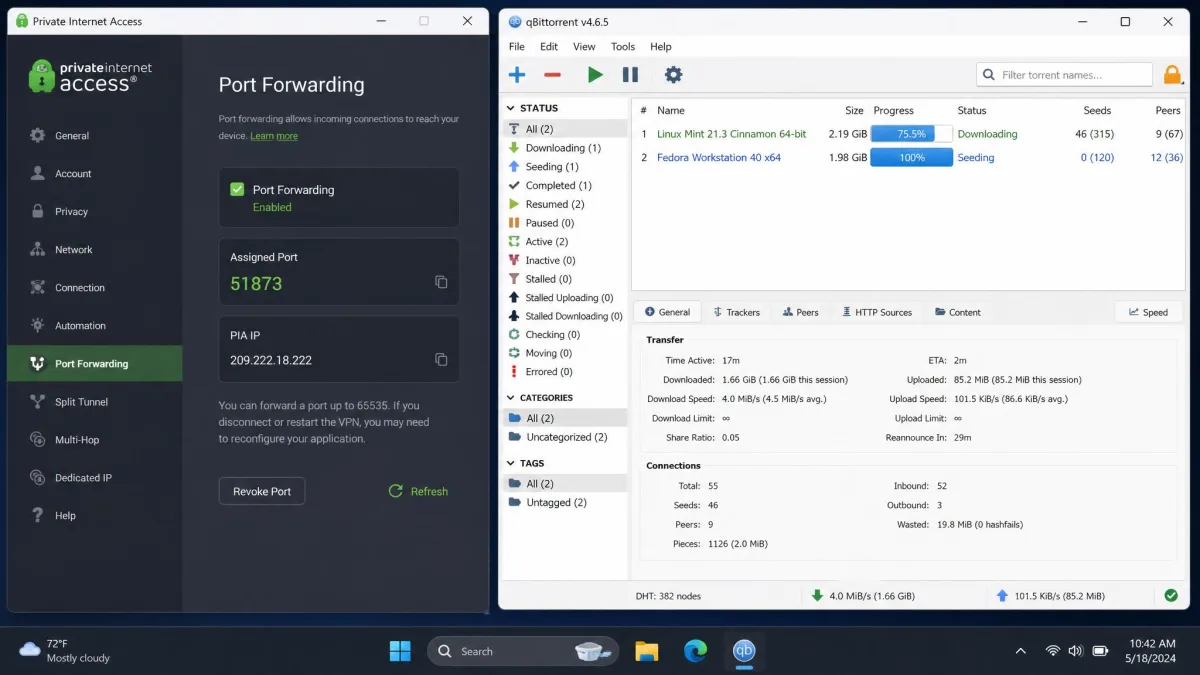Viewport: 1200px width, 675px height.
Task: Open Split Tunnel section in PIA
Action: pyautogui.click(x=95, y=402)
